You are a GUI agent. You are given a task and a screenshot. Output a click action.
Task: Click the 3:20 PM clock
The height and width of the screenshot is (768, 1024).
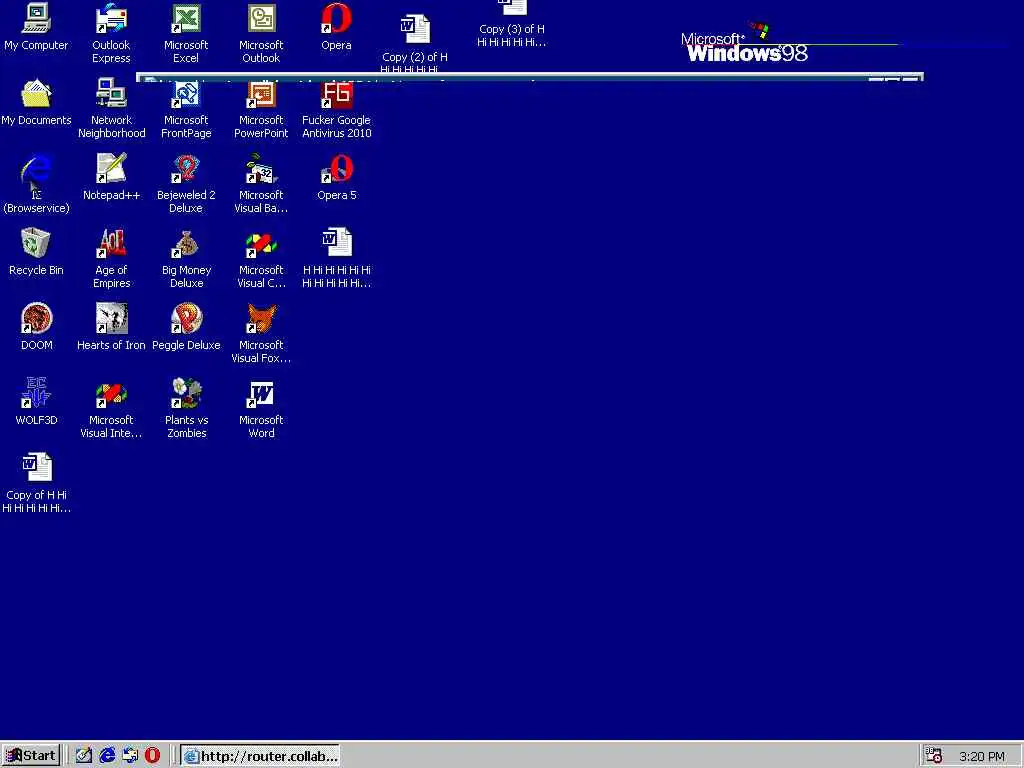click(982, 756)
